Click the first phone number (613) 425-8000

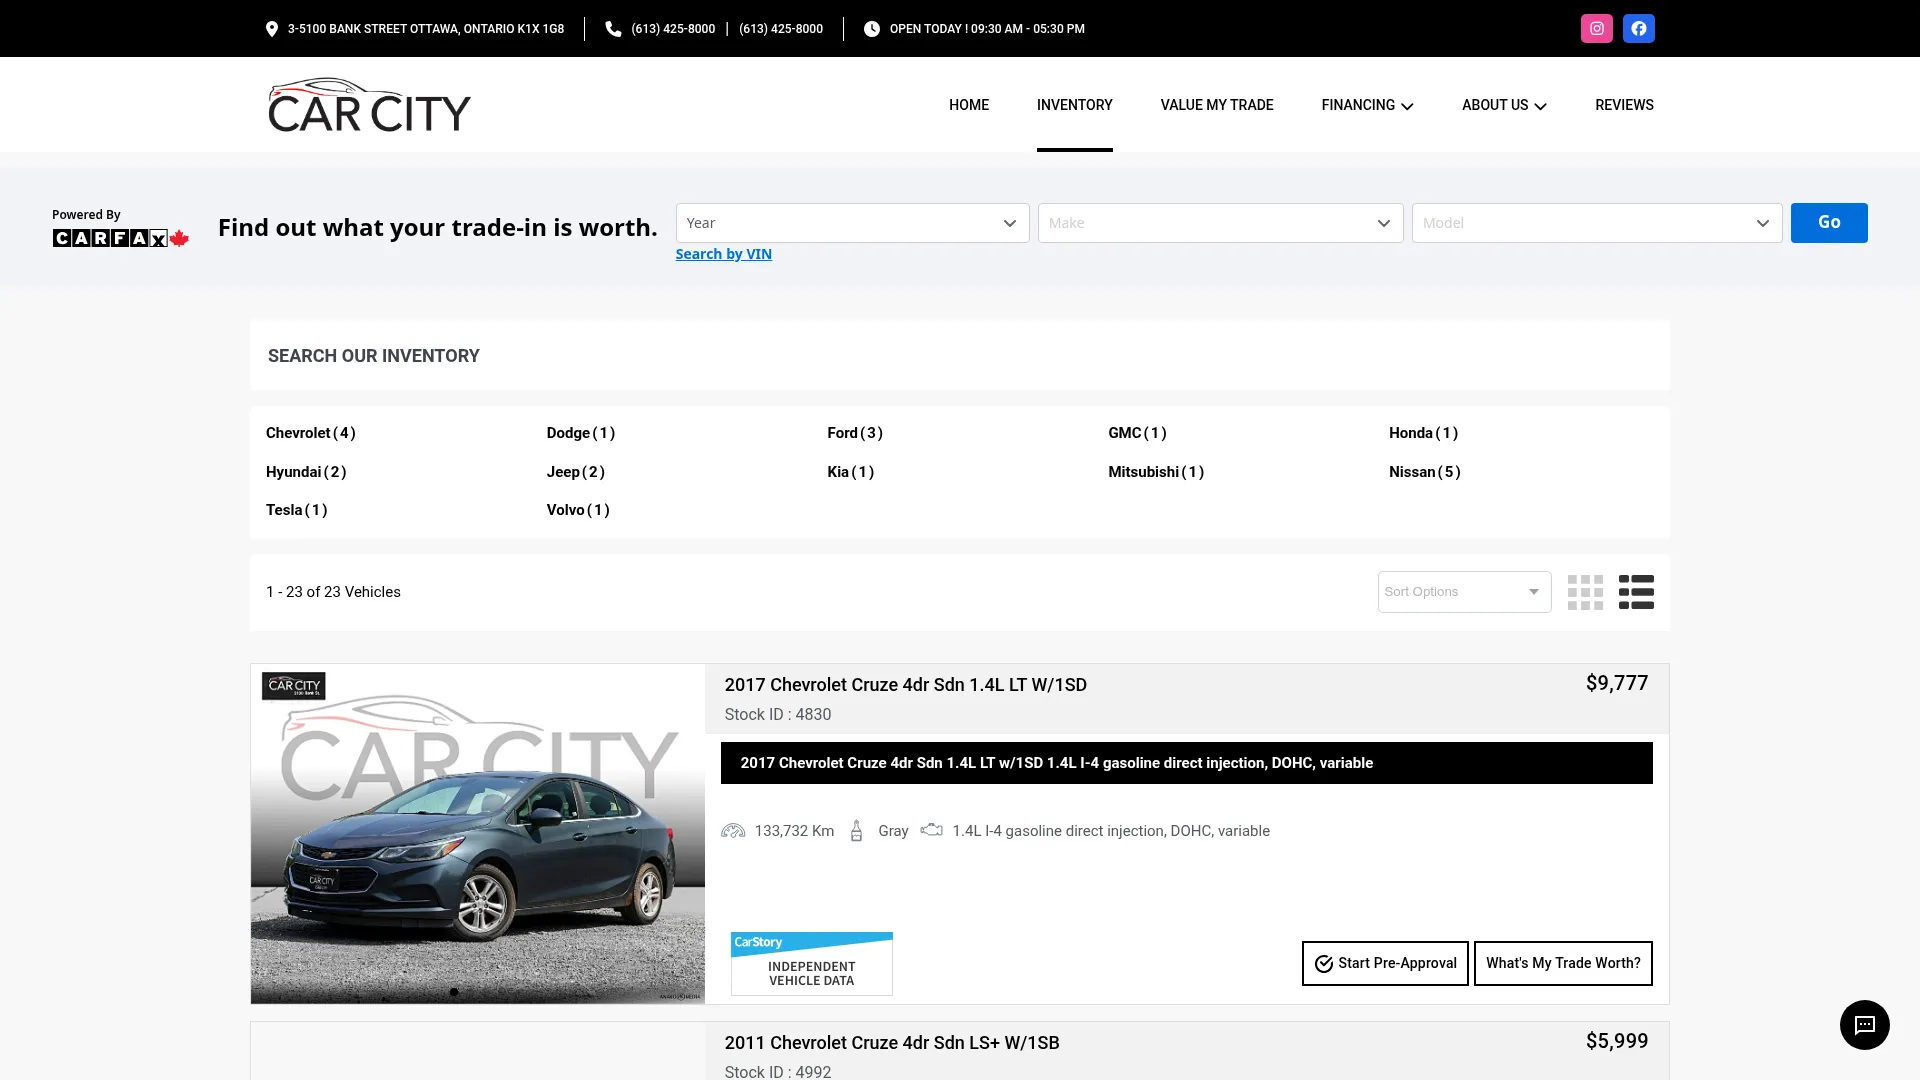tap(673, 29)
